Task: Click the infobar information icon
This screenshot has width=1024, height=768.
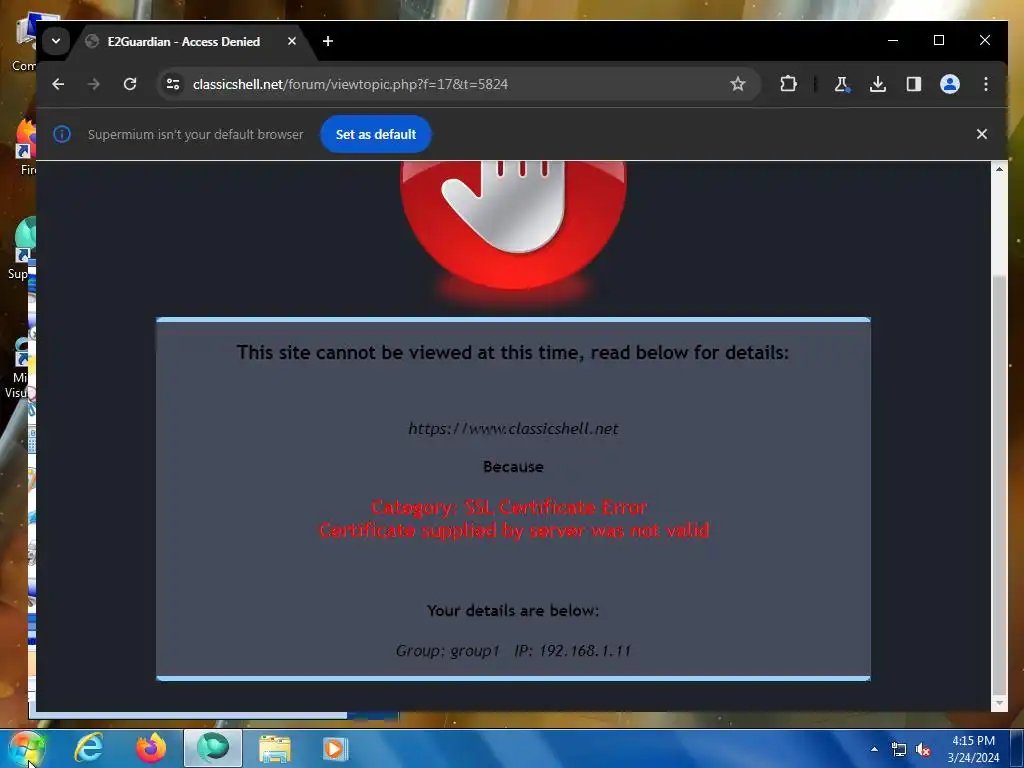Action: click(62, 135)
